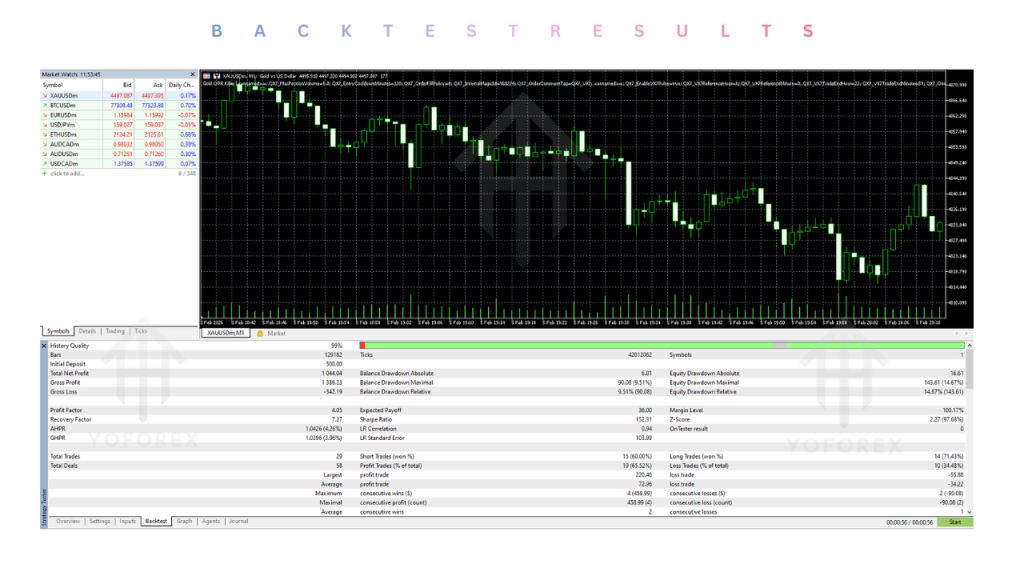The height and width of the screenshot is (576, 1024).
Task: Click the down-arrow icon beside EURUSDm
Action: (x=45, y=115)
